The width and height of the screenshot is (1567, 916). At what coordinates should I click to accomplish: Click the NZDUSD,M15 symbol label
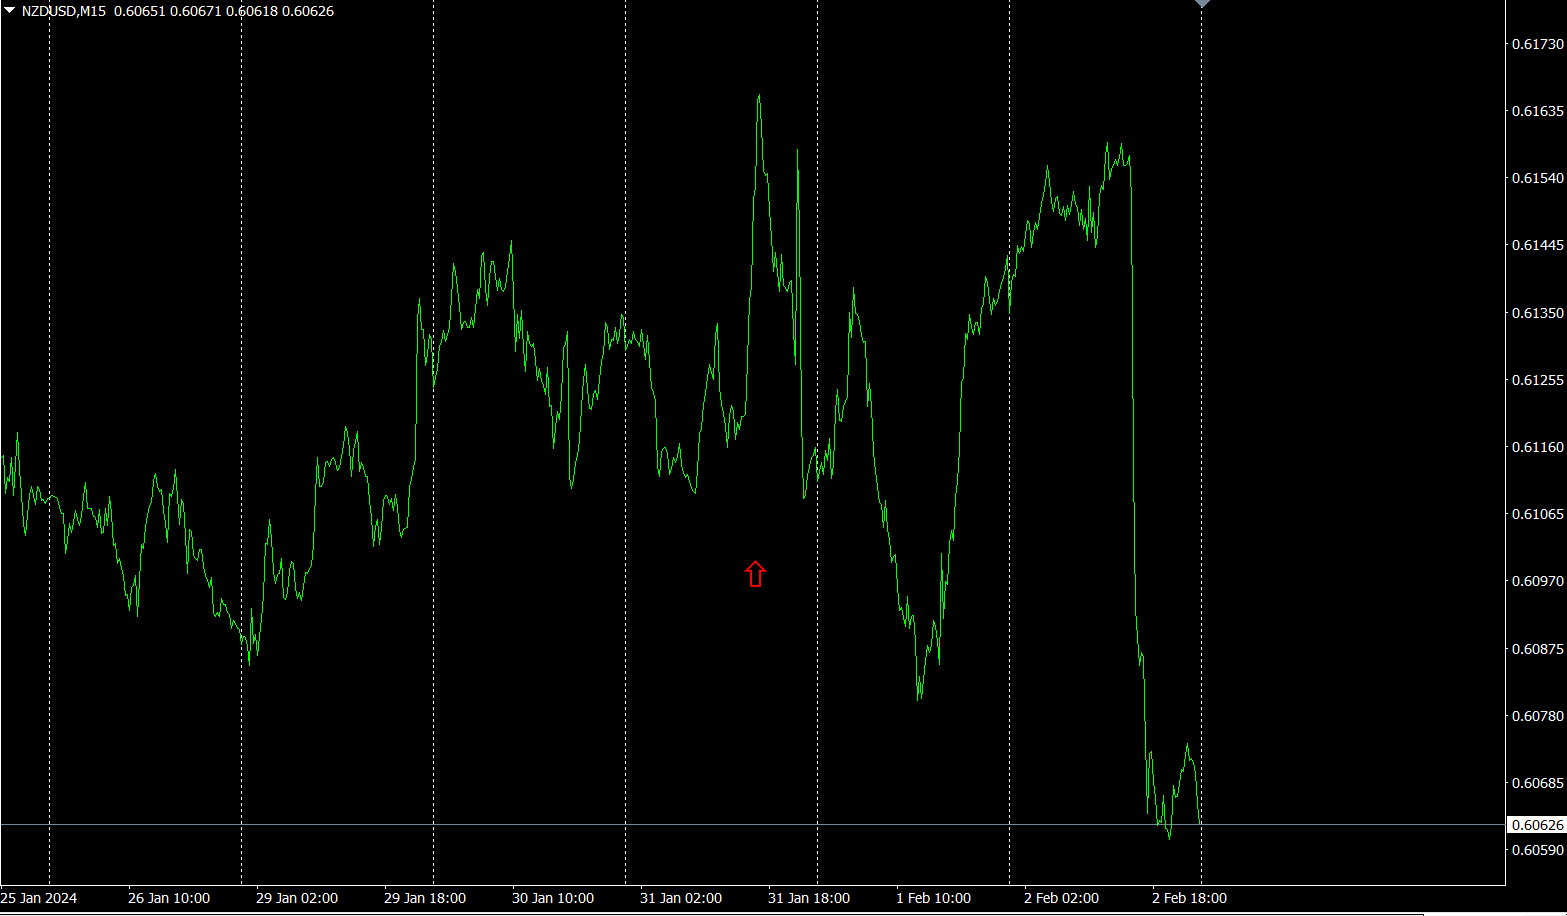(64, 11)
